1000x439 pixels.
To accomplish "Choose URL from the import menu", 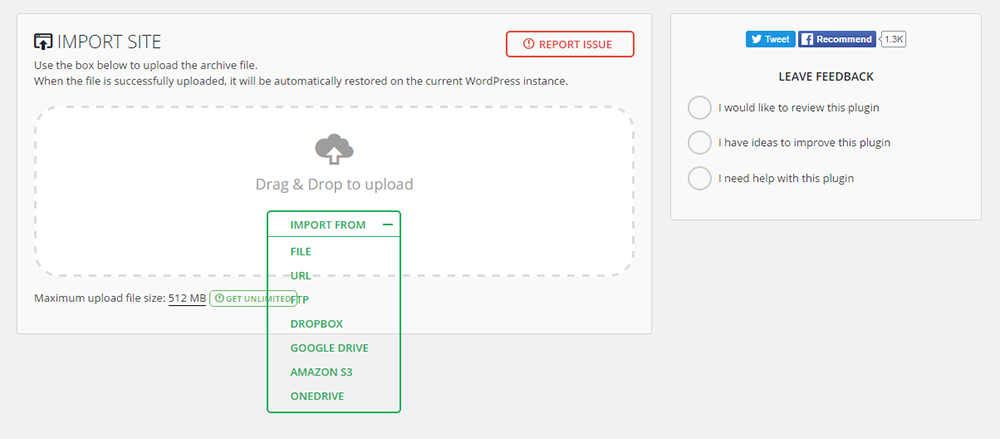I will 300,275.
